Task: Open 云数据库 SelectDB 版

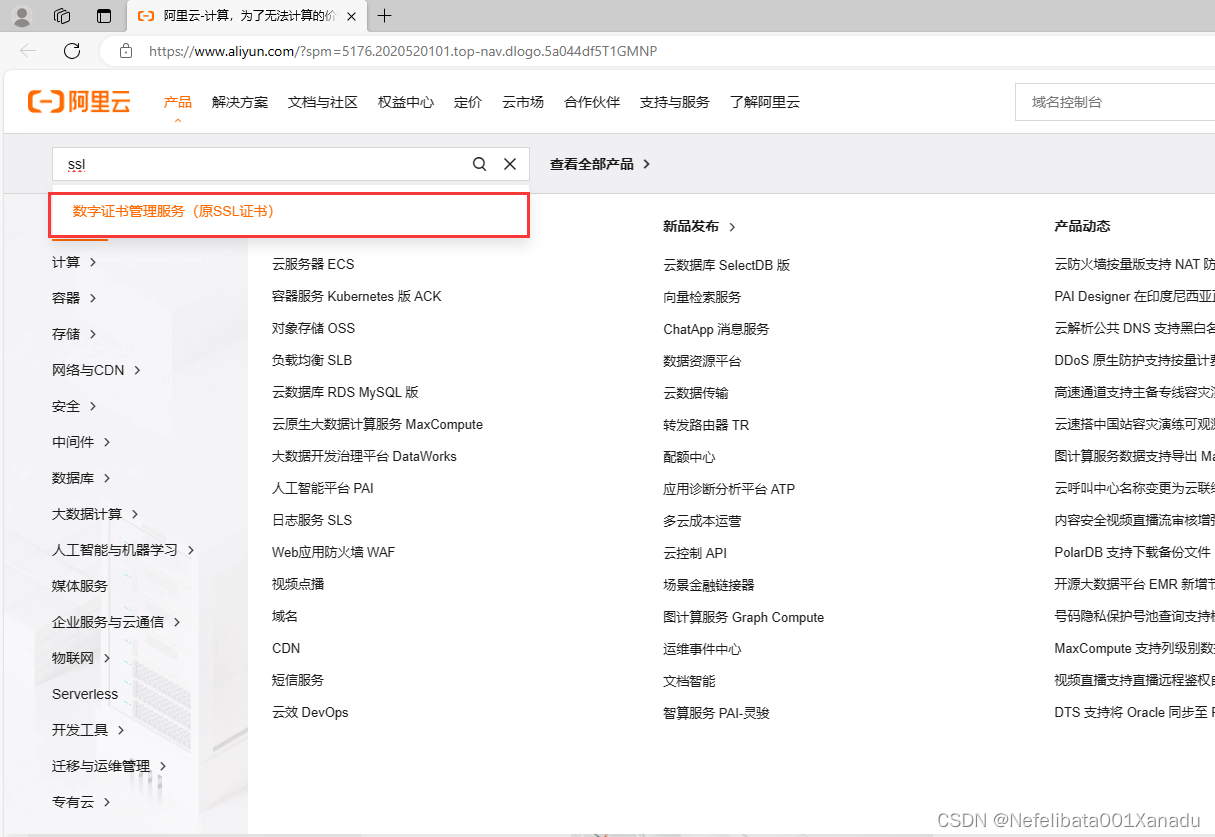Action: 727,265
